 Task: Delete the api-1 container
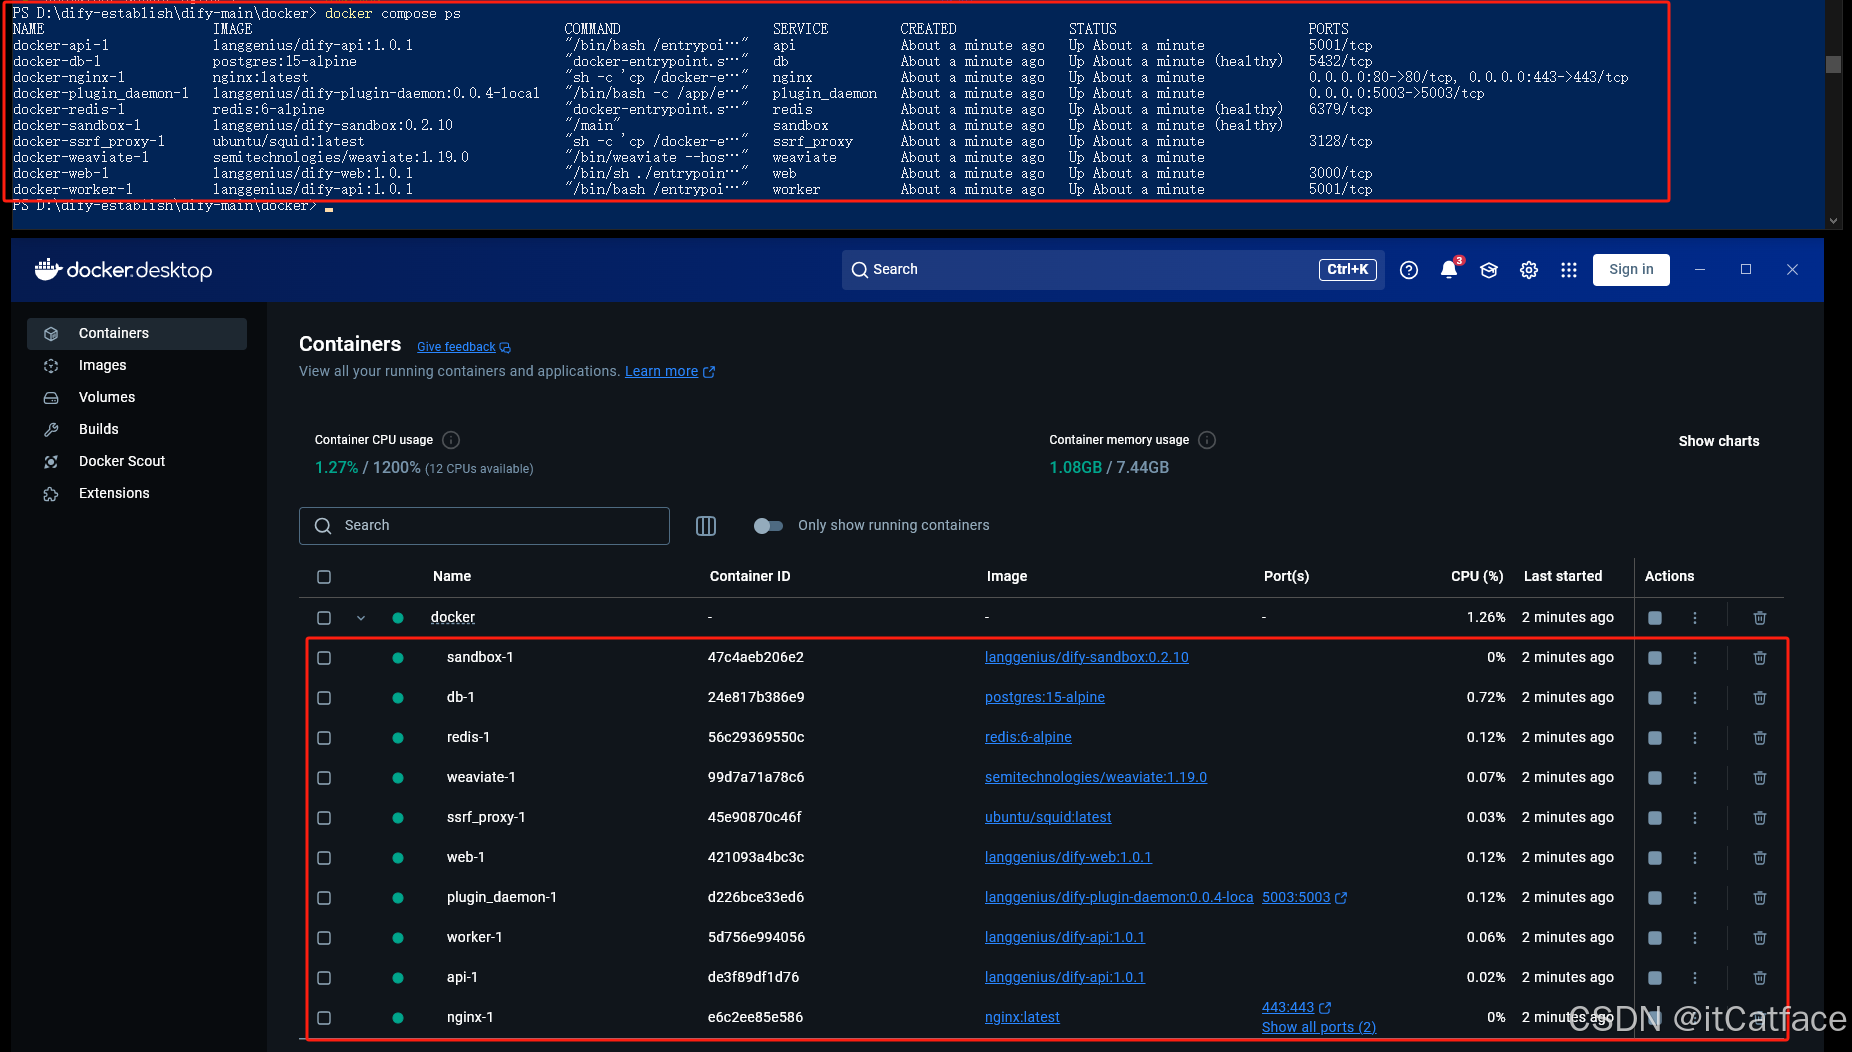pos(1760,978)
